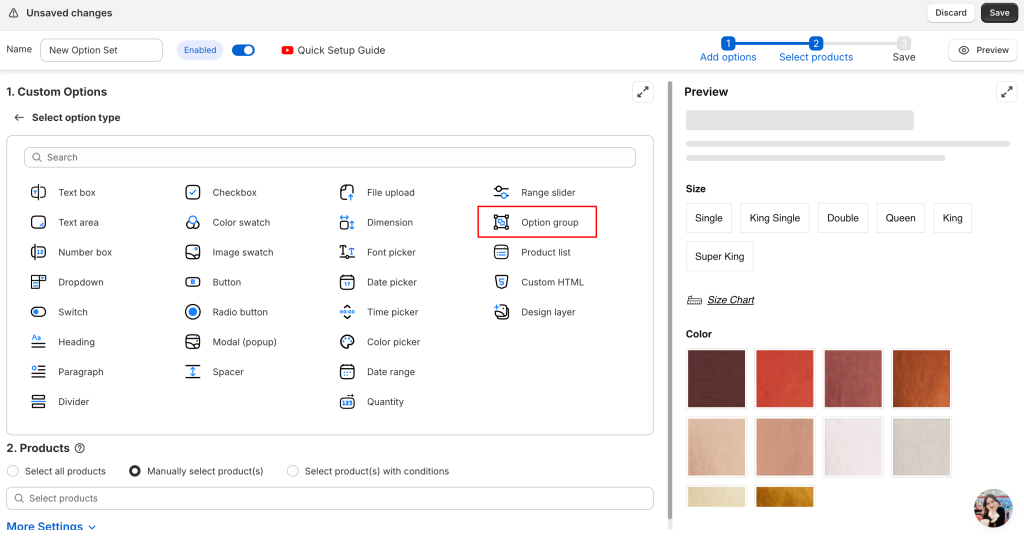
Task: Choose the Color swatch option type icon
Action: (193, 222)
